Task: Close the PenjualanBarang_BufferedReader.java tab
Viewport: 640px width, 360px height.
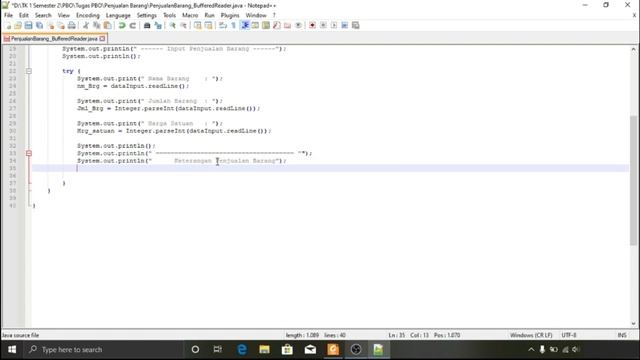Action: (102, 38)
